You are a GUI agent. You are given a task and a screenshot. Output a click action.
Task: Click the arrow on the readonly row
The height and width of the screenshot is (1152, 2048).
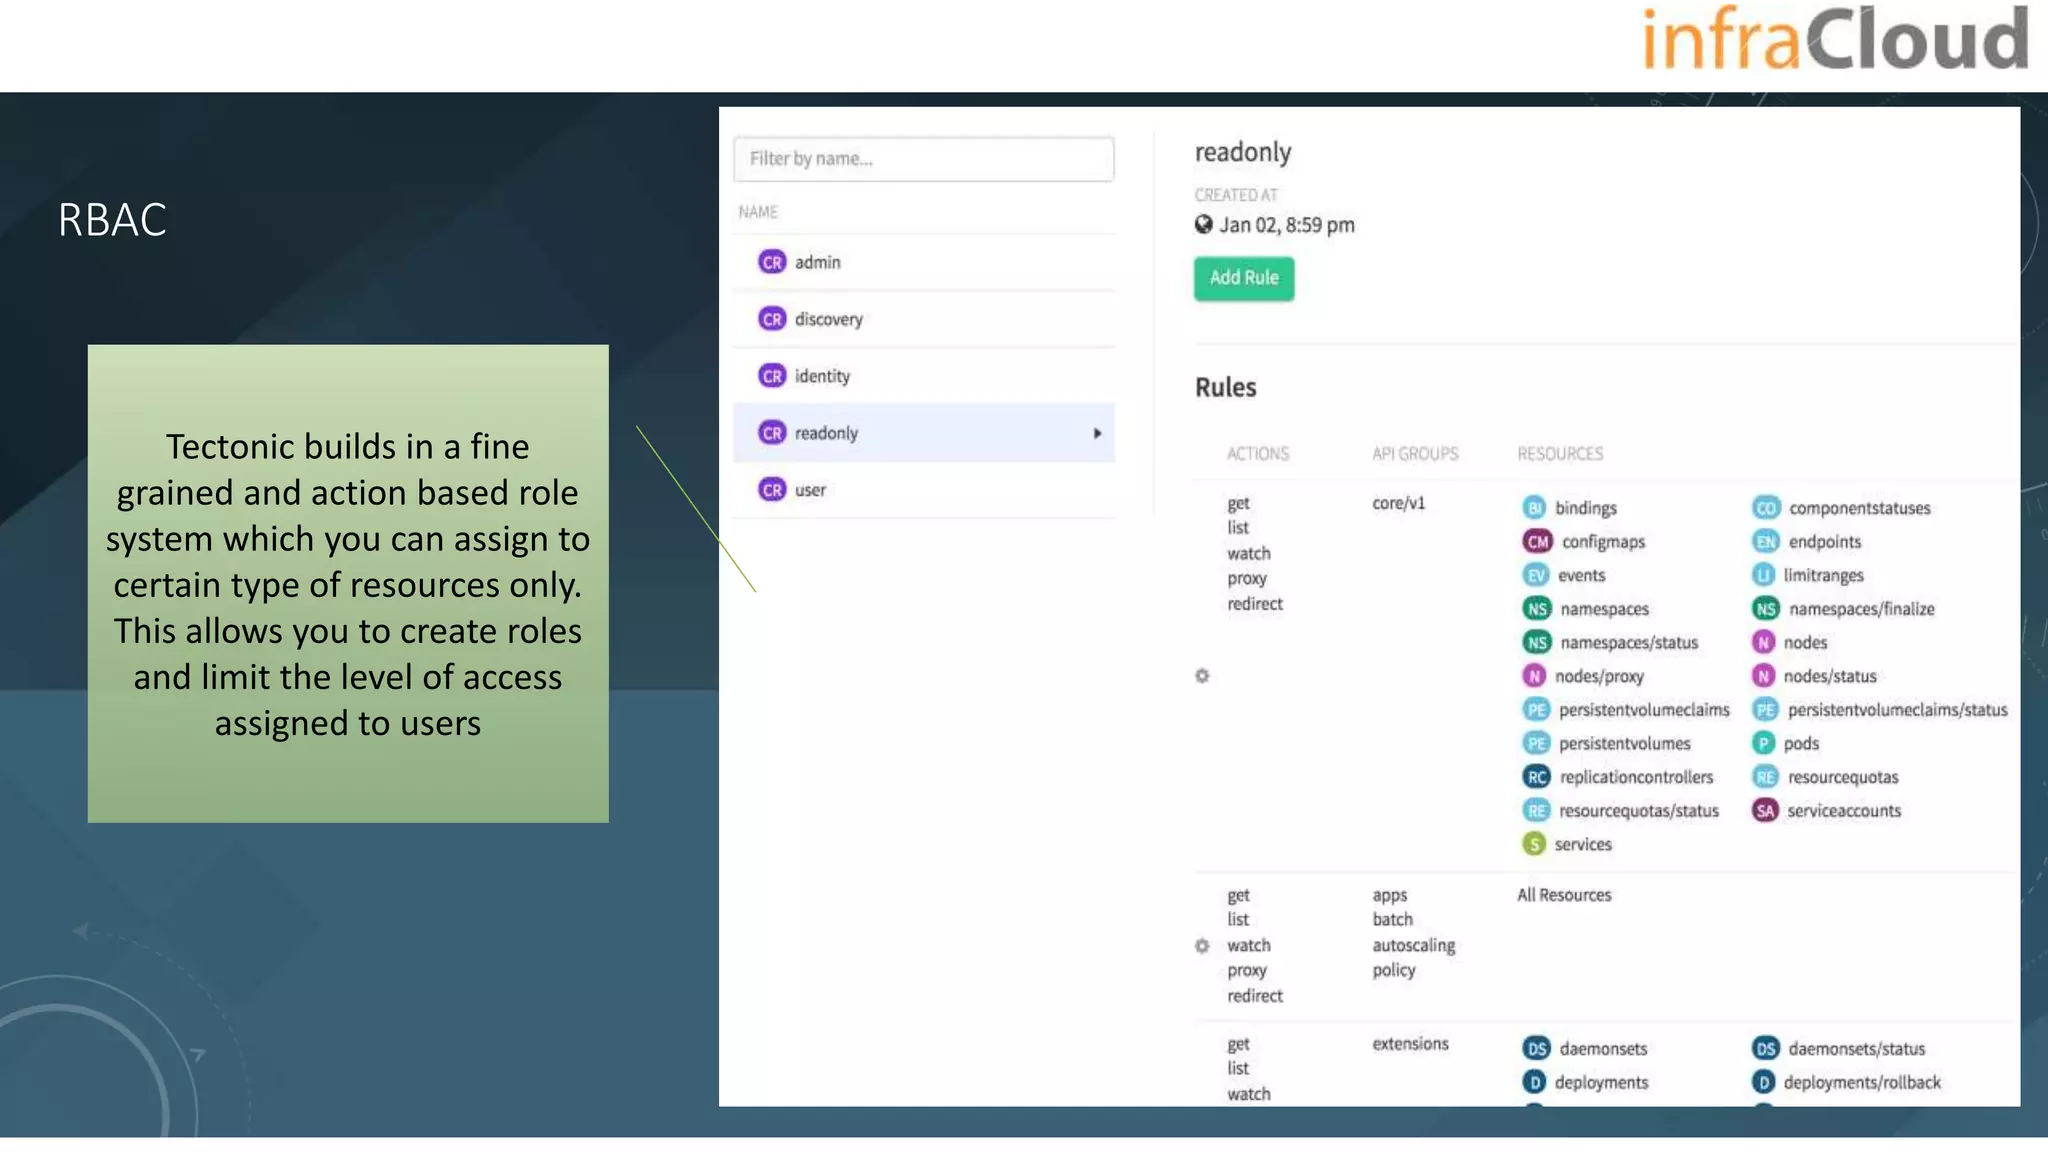[x=1097, y=433]
